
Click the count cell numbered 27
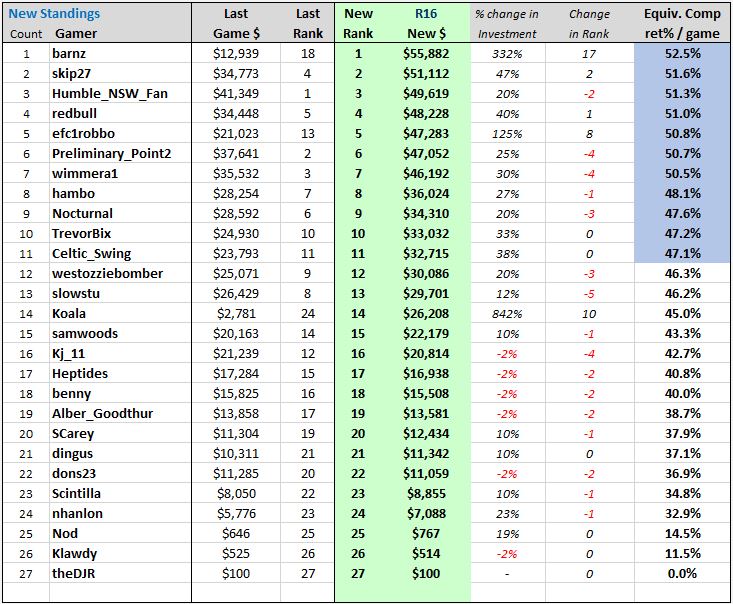click(26, 574)
